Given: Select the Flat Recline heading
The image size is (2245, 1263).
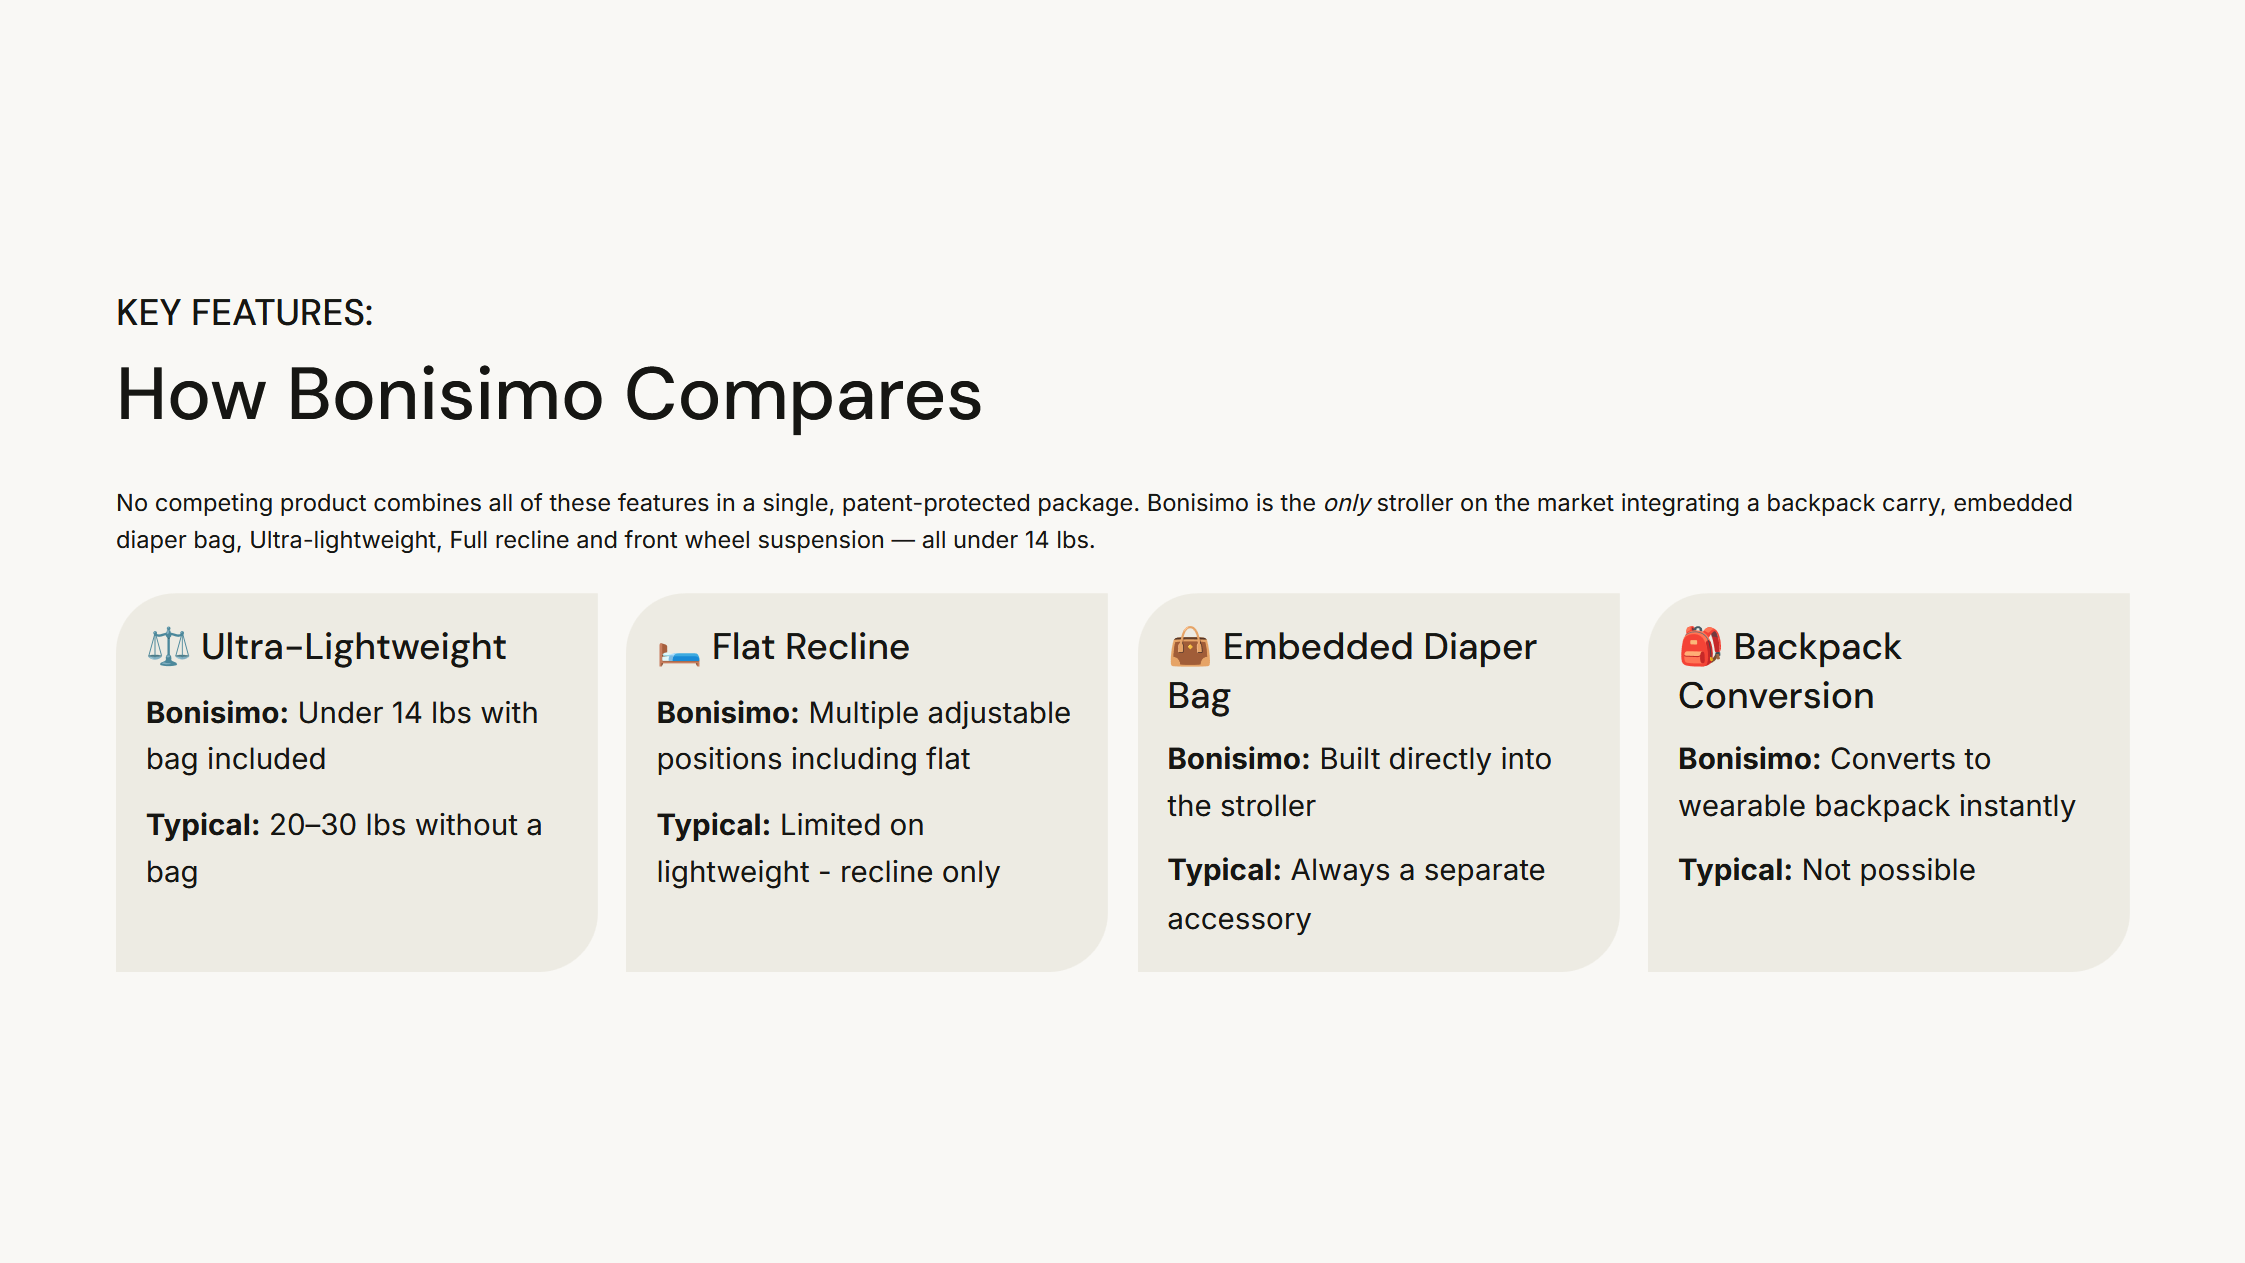Looking at the screenshot, I should pyautogui.click(x=810, y=647).
